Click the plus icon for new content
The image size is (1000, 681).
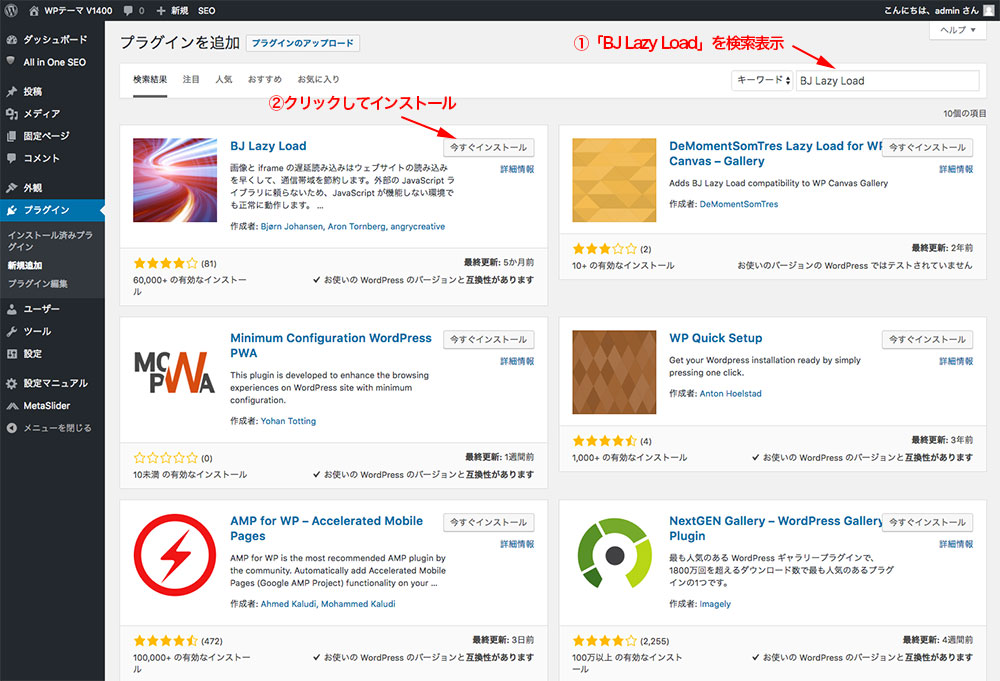(160, 10)
